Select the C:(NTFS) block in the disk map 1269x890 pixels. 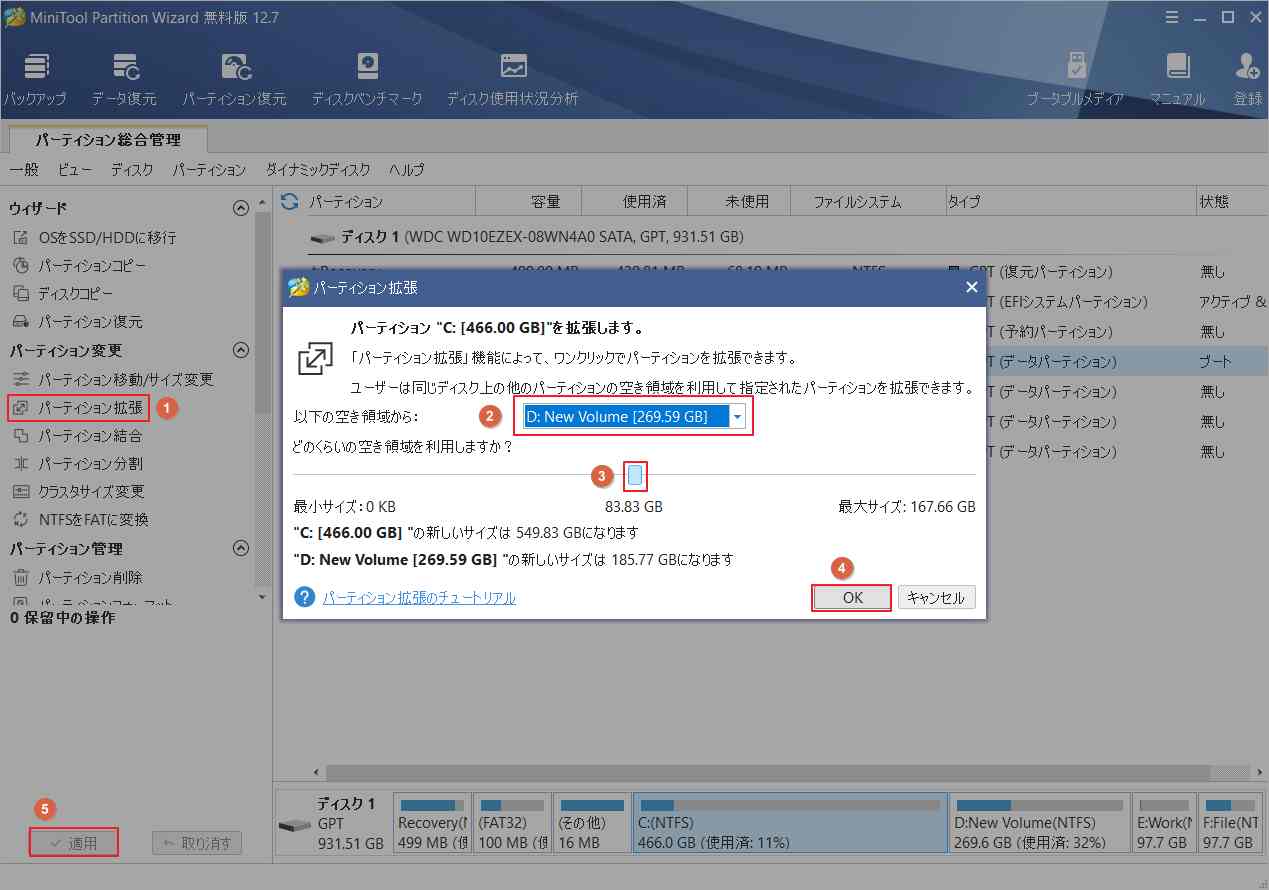click(x=790, y=823)
